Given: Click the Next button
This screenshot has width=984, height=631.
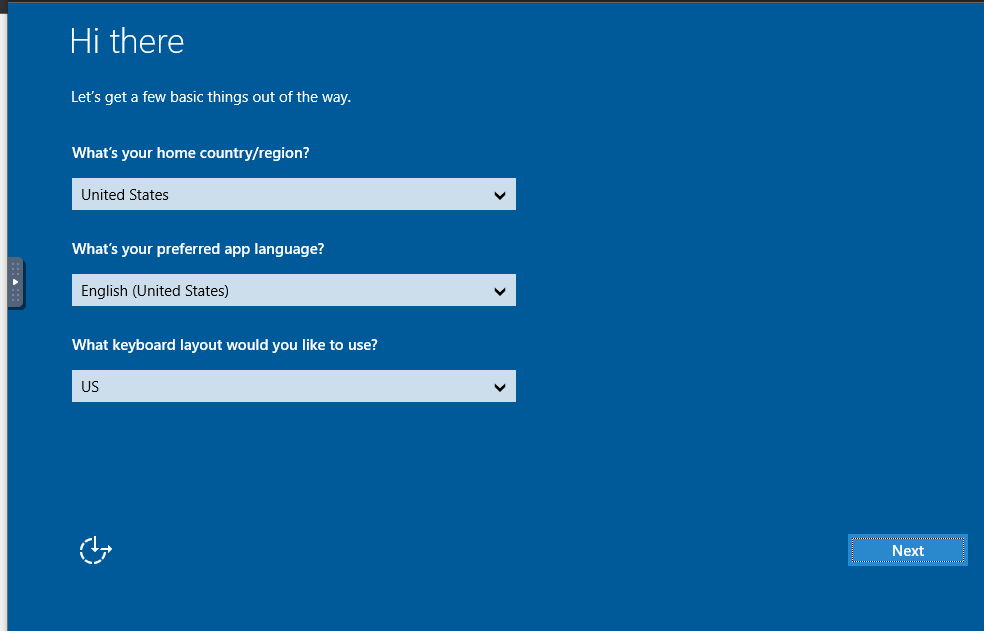Looking at the screenshot, I should (907, 550).
